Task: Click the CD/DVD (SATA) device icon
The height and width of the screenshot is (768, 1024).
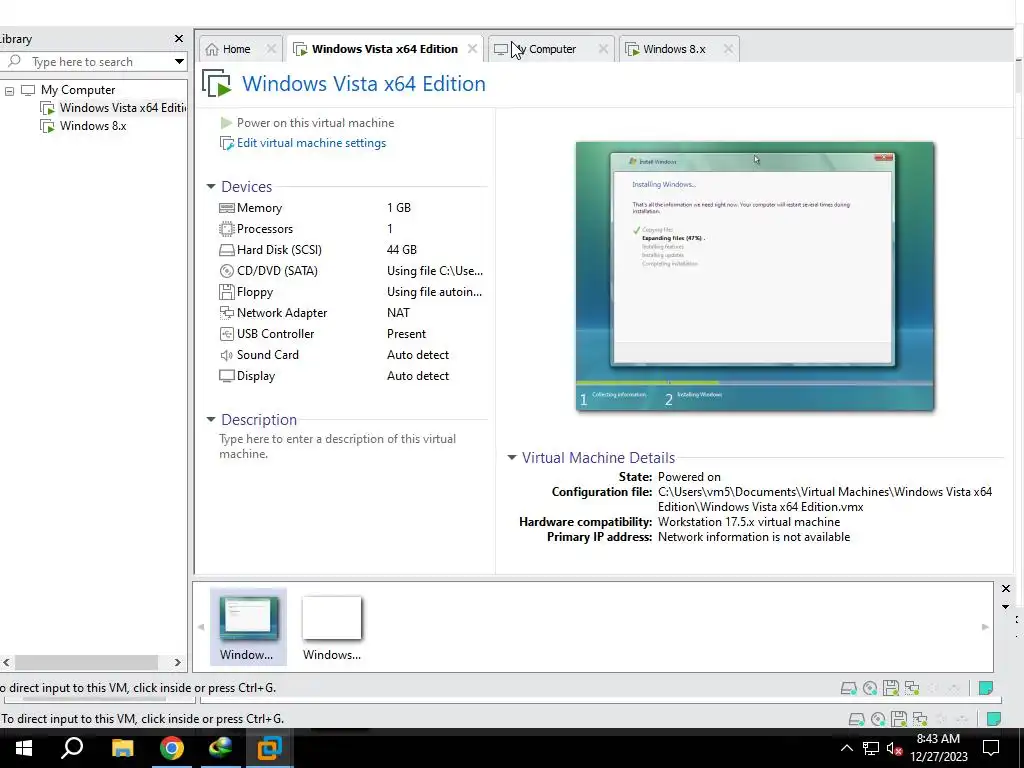Action: (x=227, y=271)
